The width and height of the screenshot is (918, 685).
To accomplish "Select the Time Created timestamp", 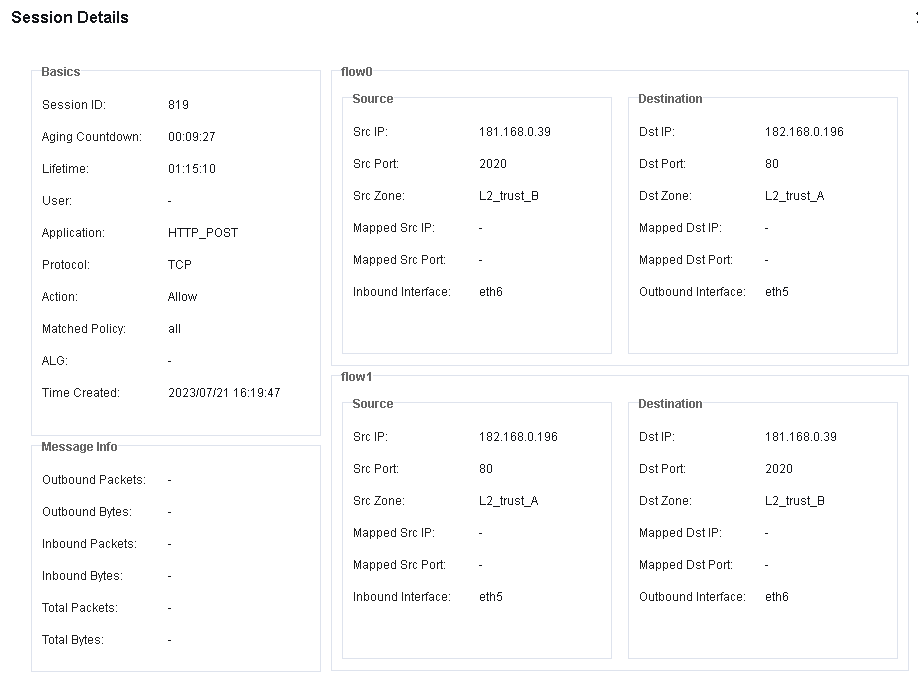I will point(224,393).
